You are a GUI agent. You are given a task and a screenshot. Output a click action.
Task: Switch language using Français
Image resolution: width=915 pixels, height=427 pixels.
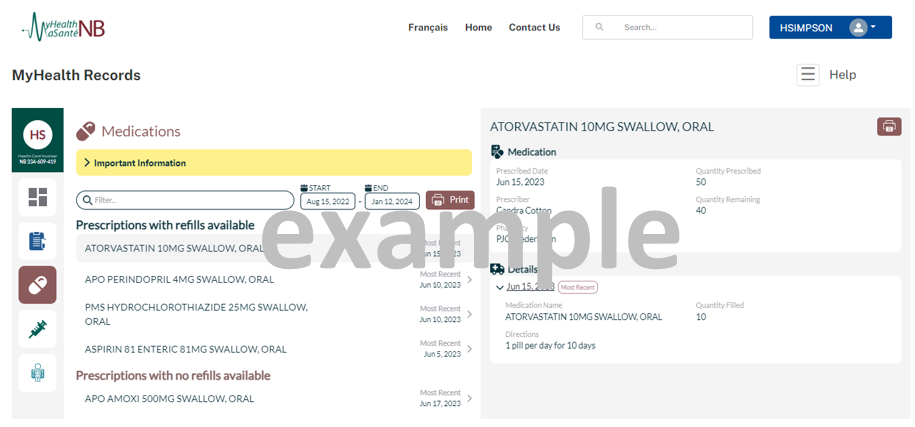tap(428, 28)
